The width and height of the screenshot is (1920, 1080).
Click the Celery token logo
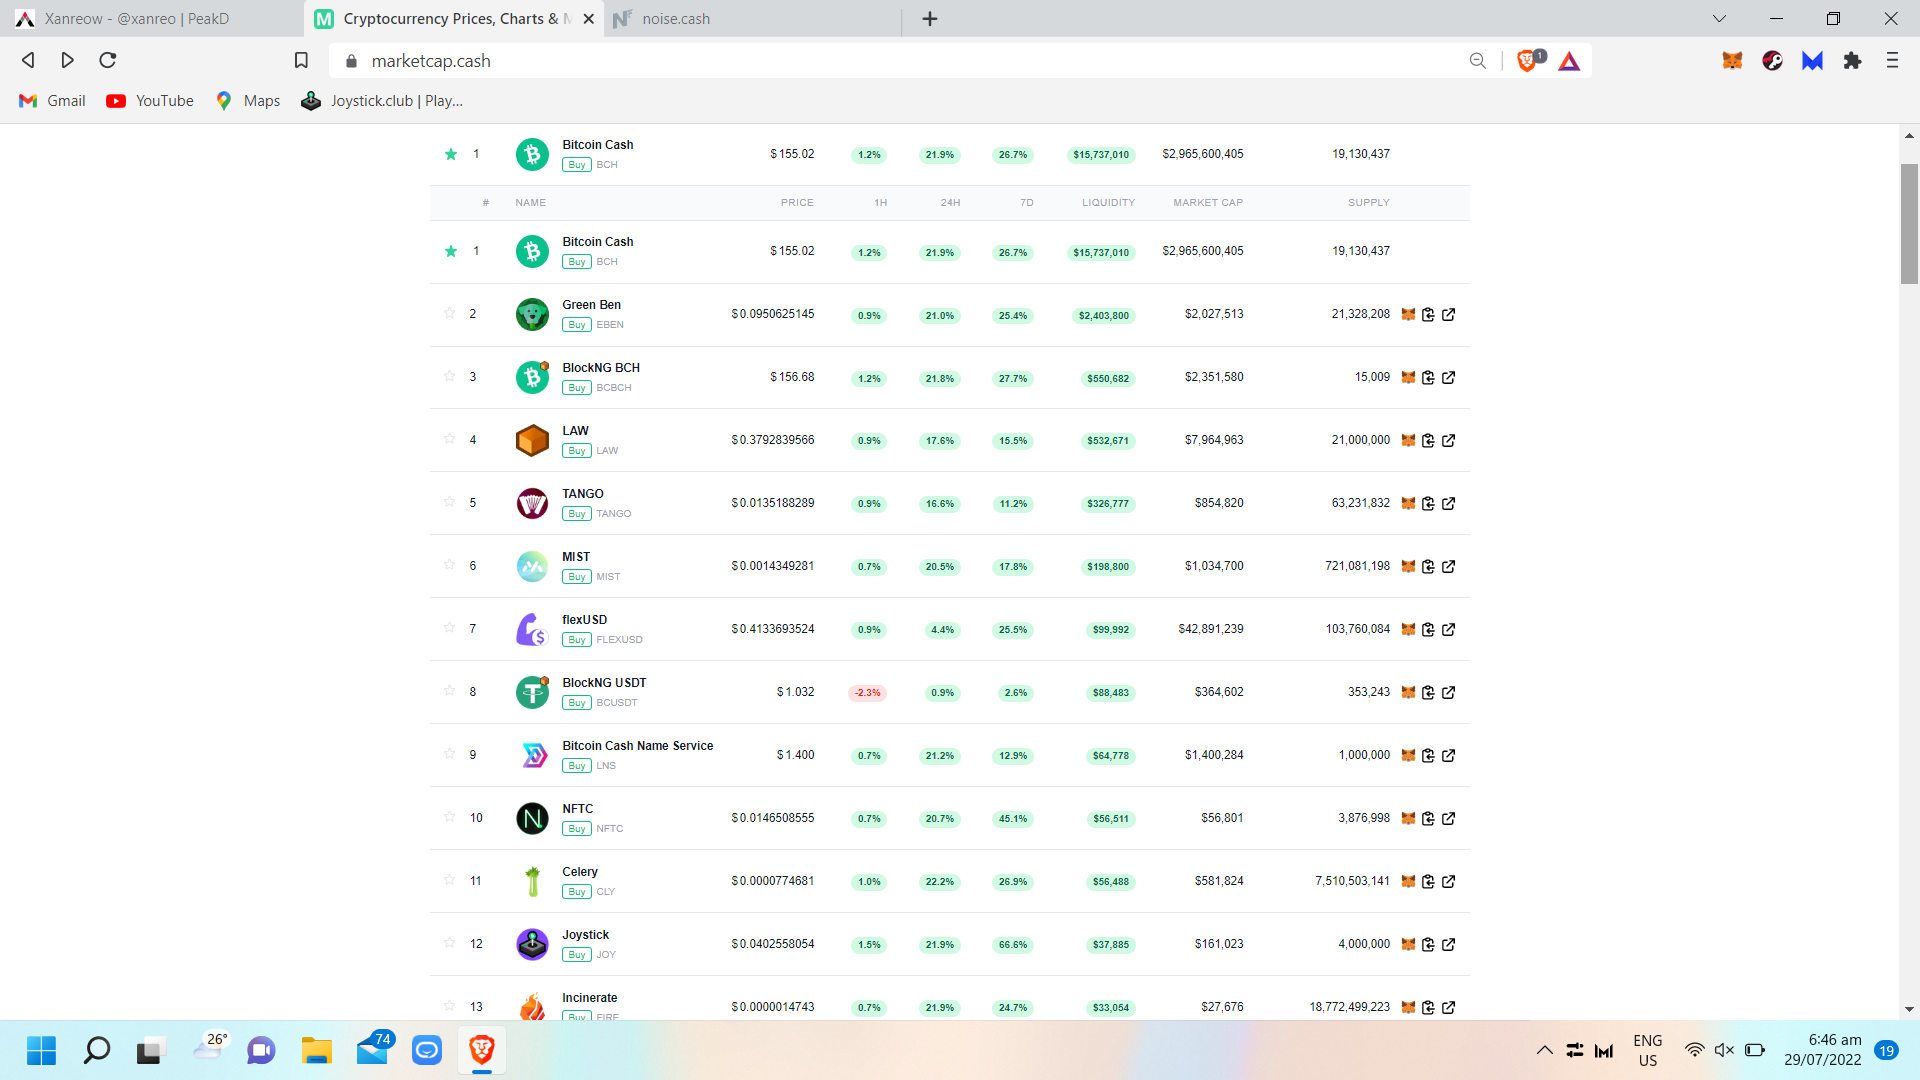point(532,881)
